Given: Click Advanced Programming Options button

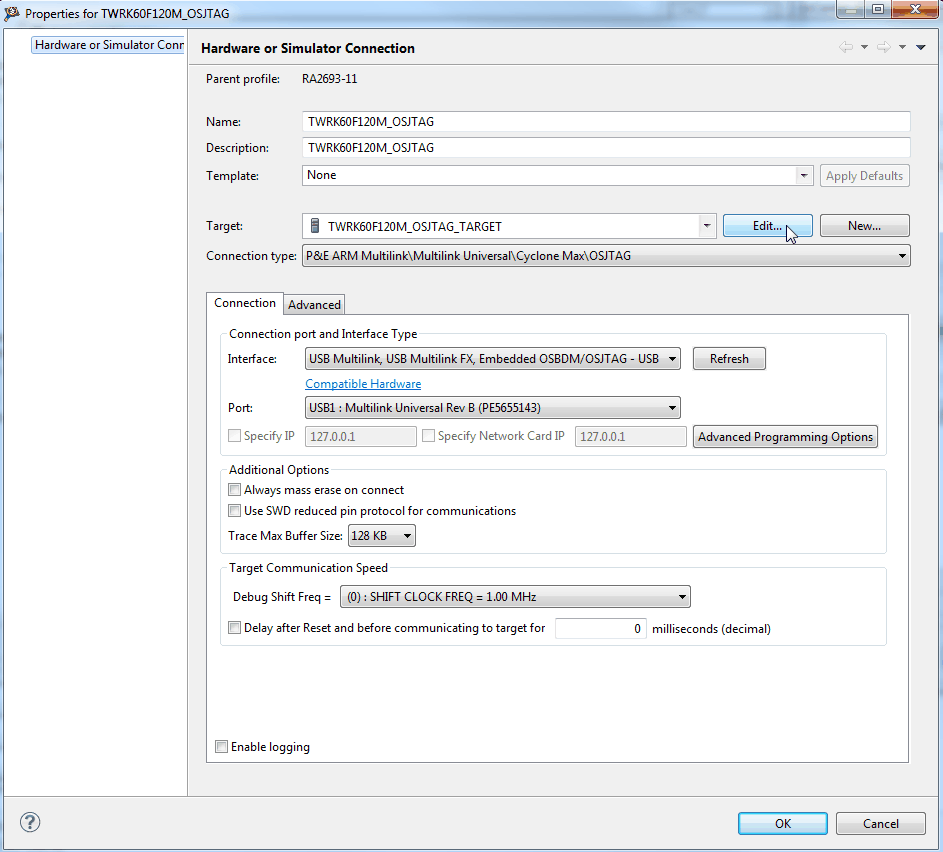Looking at the screenshot, I should (x=785, y=437).
